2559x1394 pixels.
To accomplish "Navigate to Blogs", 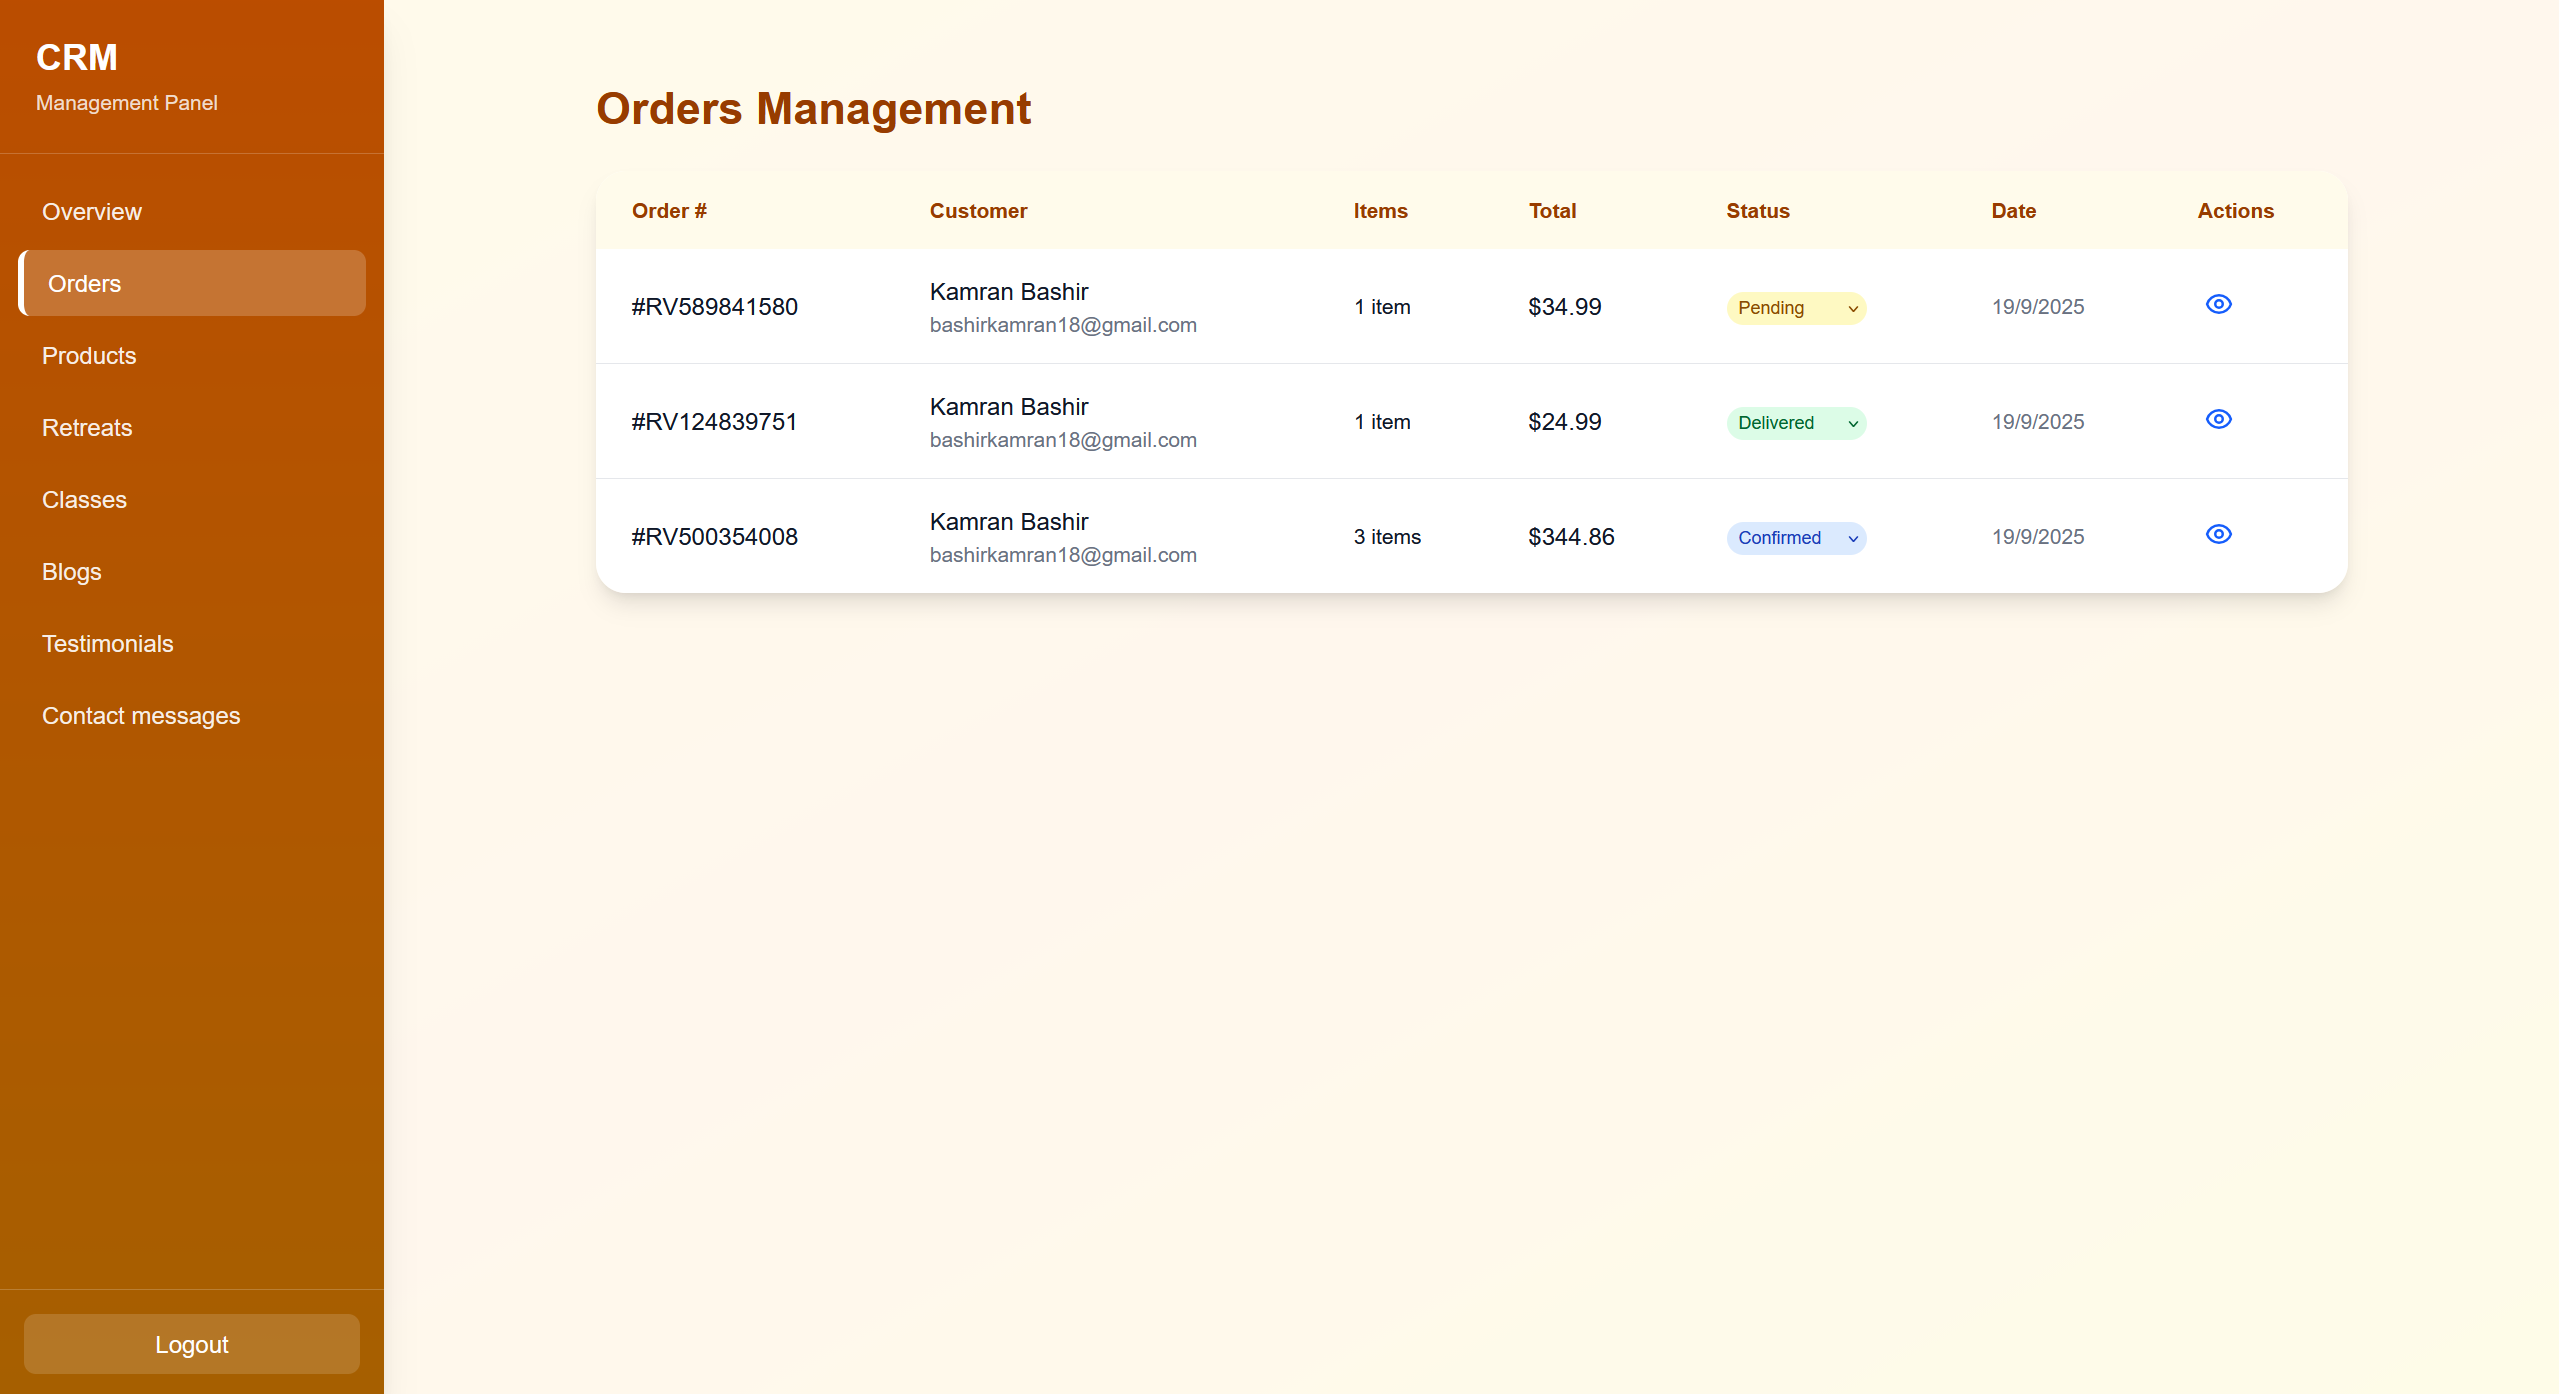I will coord(71,571).
